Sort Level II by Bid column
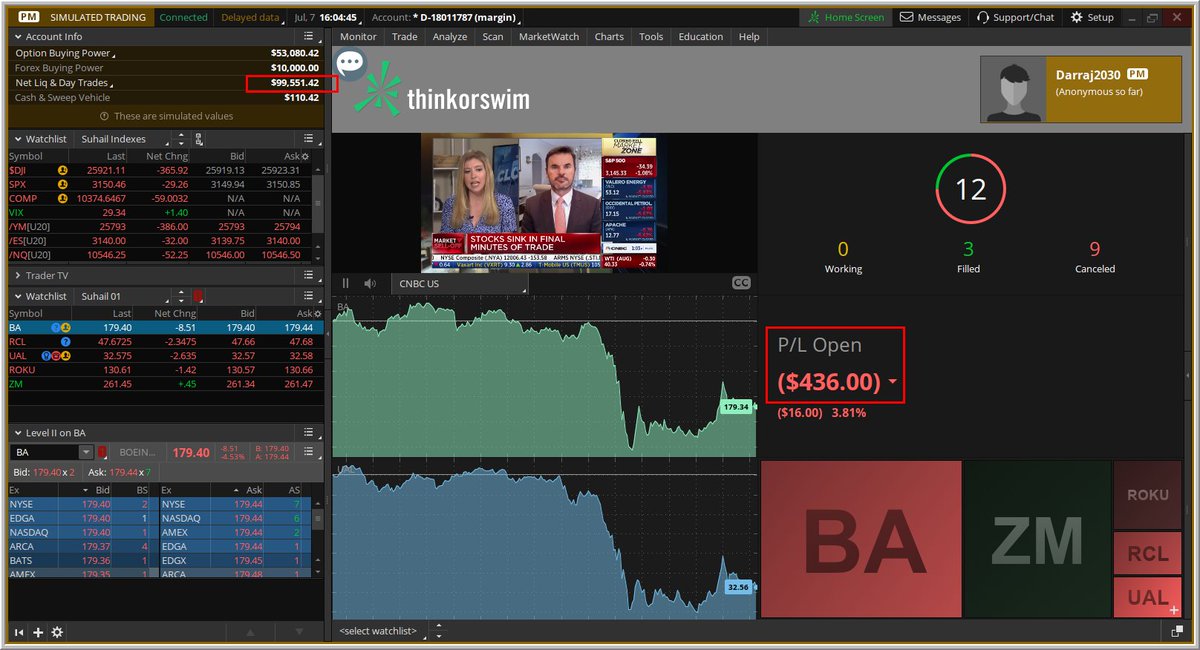1200x650 pixels. [103, 490]
